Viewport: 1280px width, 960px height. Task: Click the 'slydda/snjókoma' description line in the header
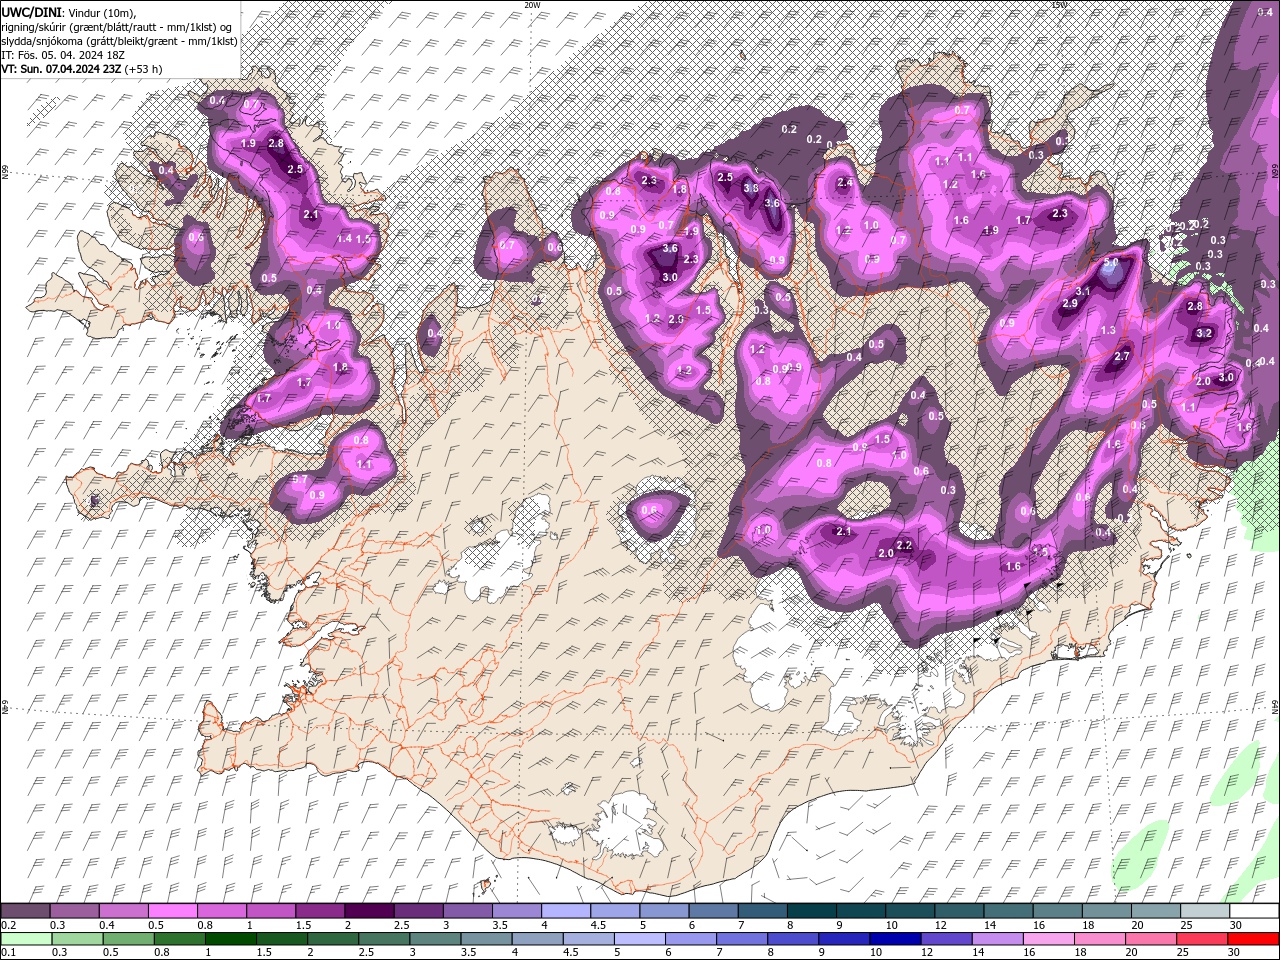point(118,40)
